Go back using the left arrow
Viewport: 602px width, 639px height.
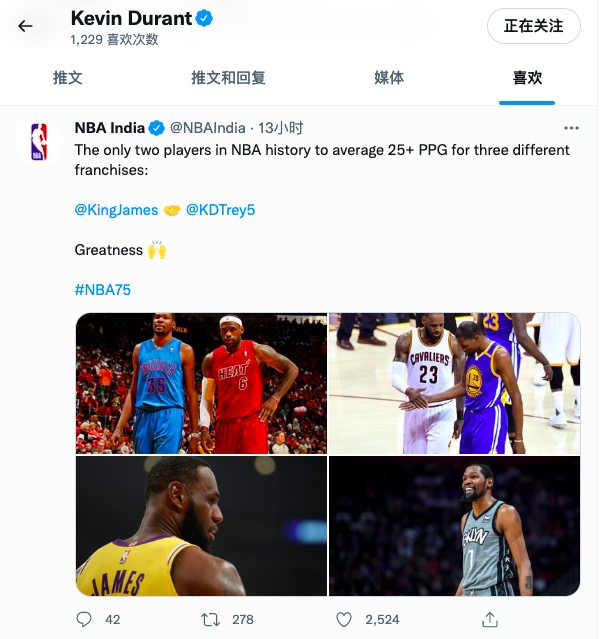coord(25,26)
